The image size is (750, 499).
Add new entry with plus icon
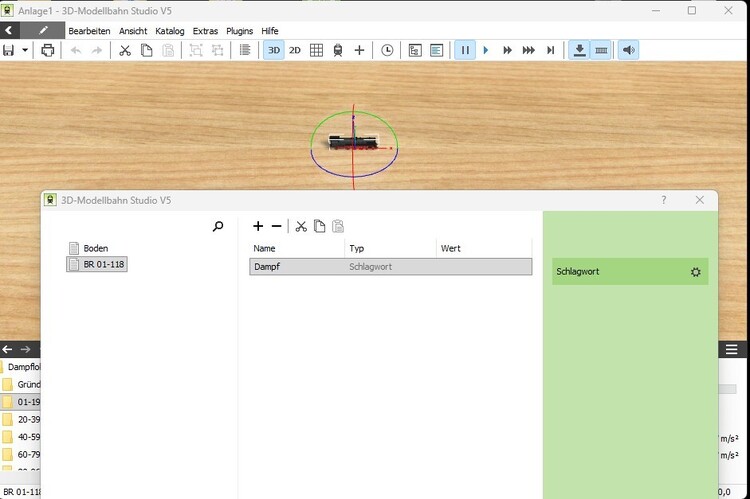pos(258,227)
